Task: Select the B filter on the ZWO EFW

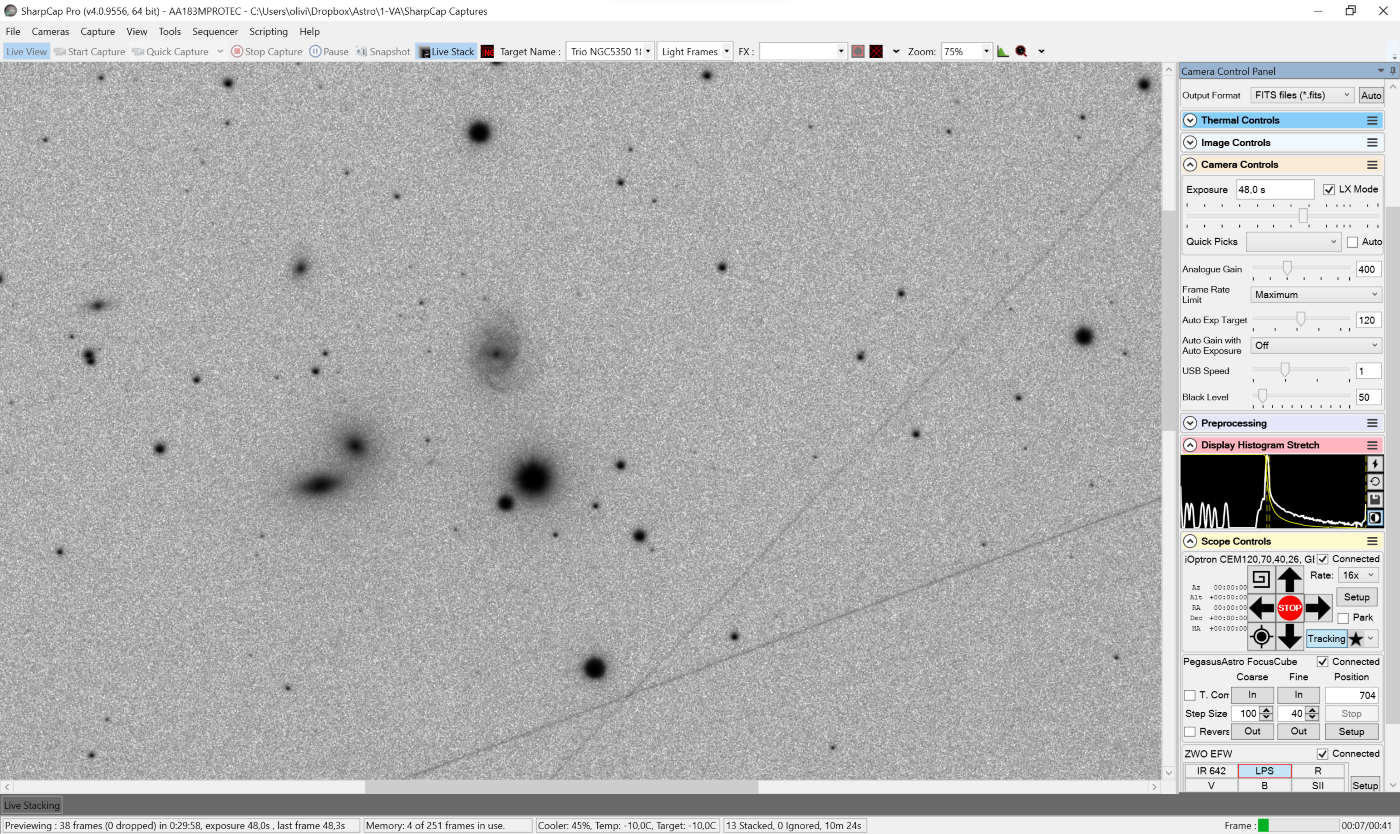Action: (1264, 785)
